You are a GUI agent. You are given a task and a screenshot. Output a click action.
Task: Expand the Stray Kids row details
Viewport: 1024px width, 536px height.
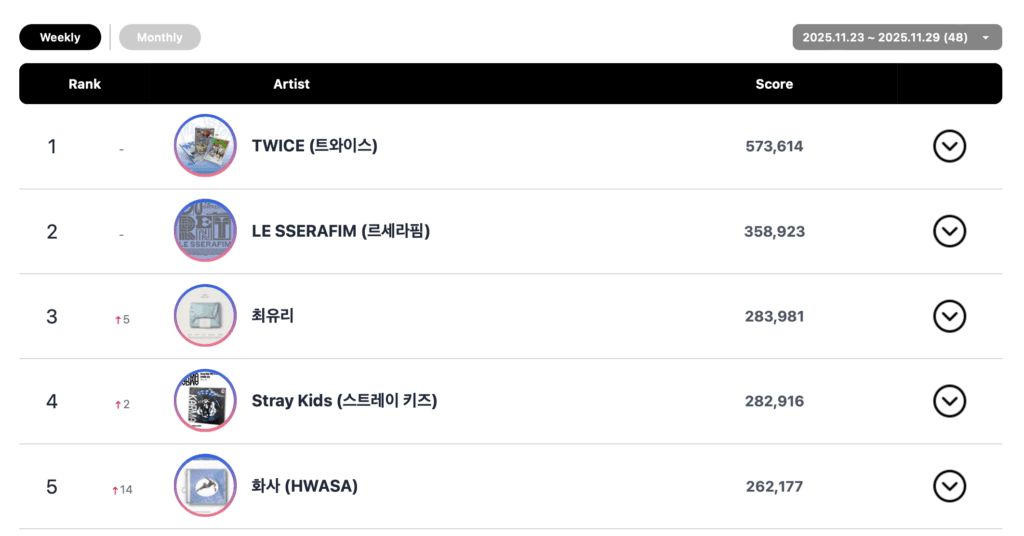click(x=949, y=401)
